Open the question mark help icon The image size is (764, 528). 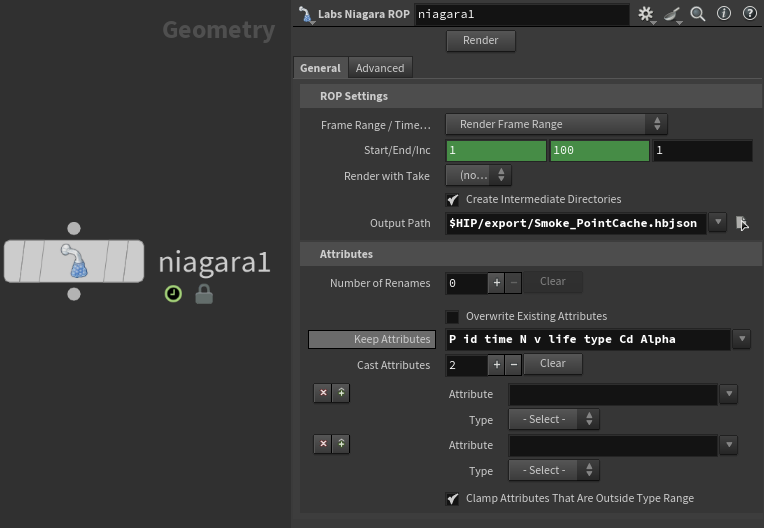point(748,14)
